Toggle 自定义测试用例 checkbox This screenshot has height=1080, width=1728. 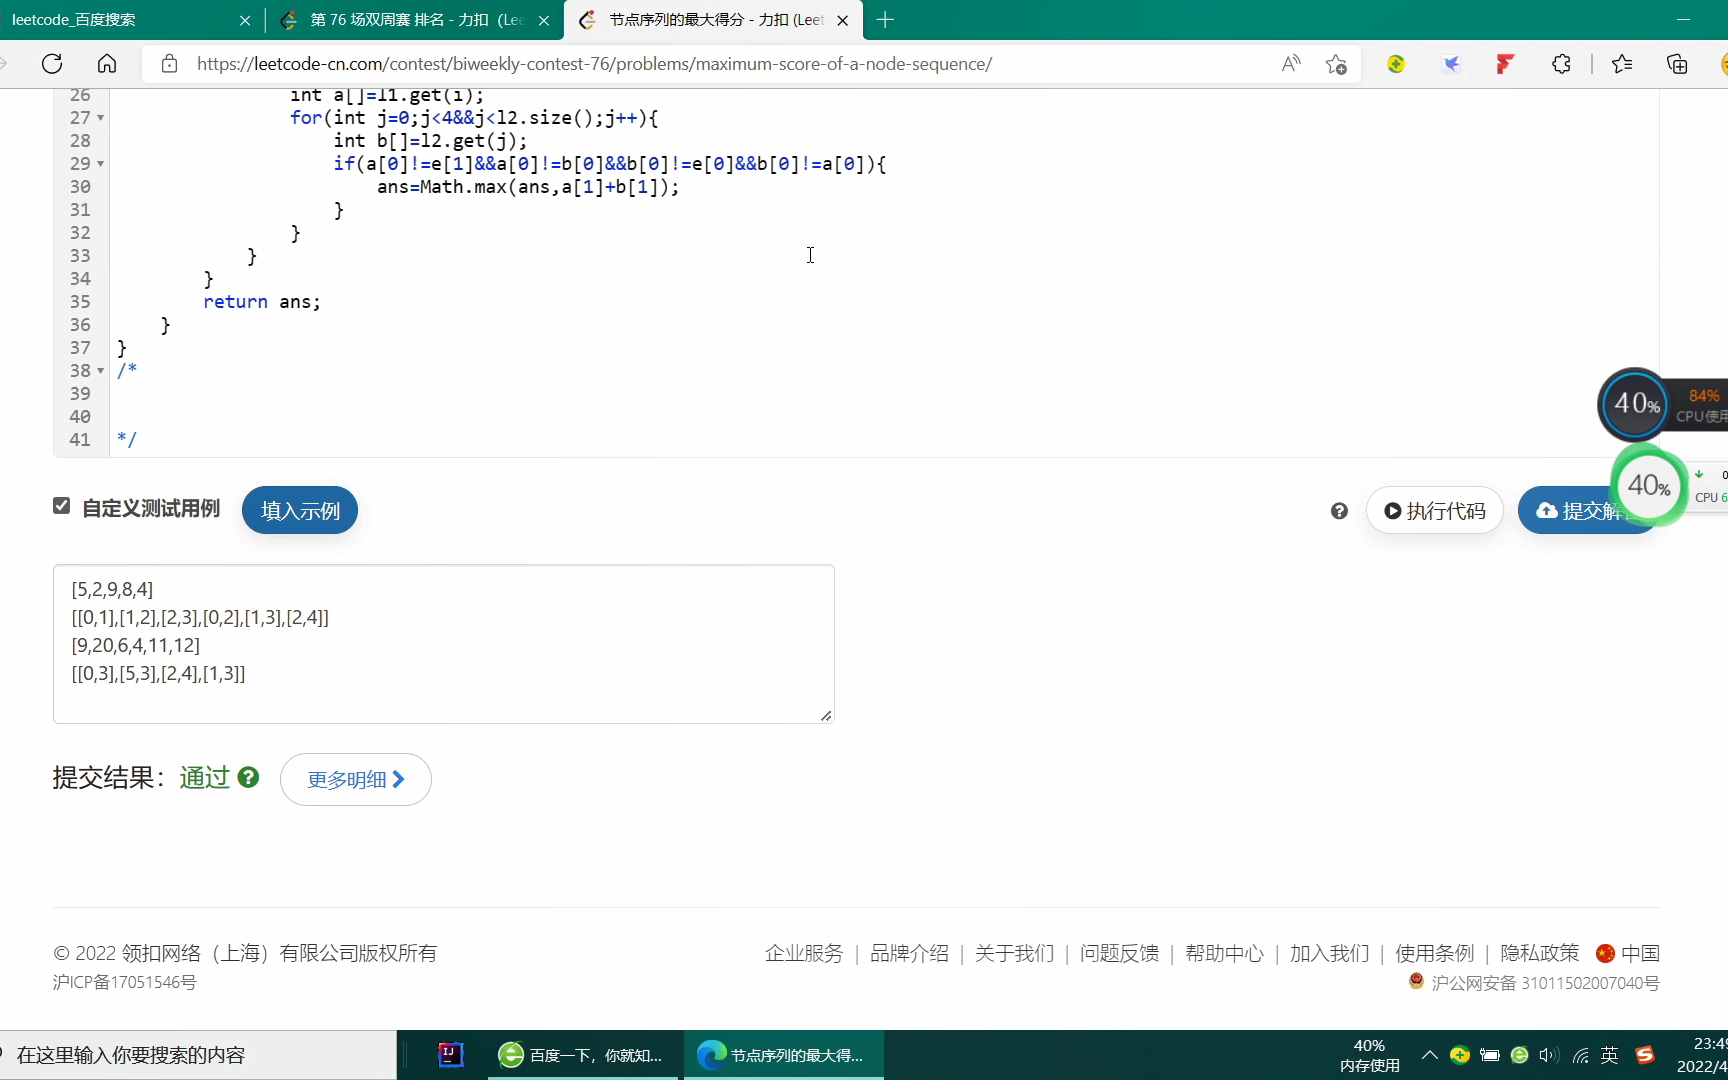62,506
